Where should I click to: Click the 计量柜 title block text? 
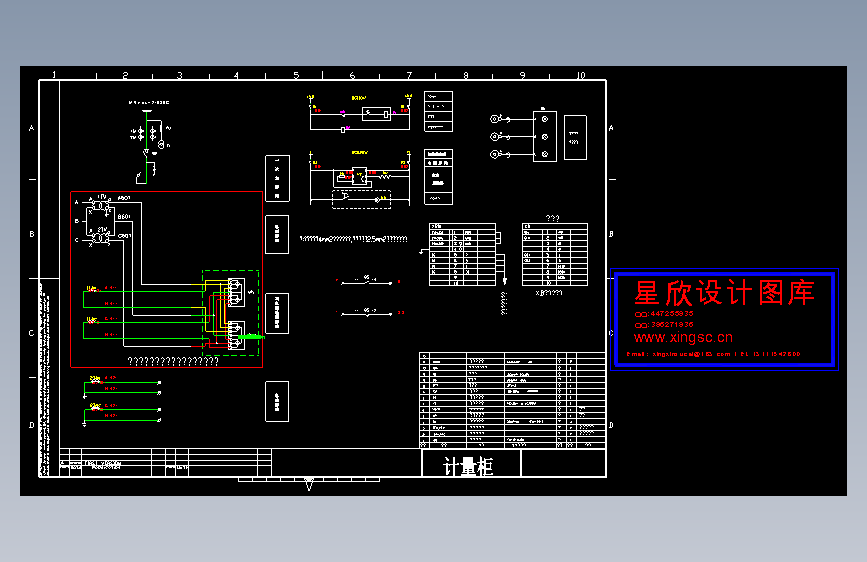click(468, 466)
